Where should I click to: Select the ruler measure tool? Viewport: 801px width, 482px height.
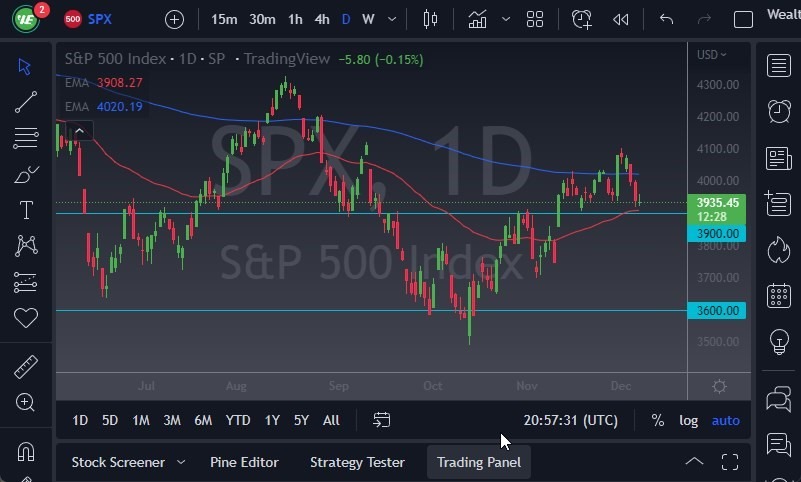tap(26, 367)
